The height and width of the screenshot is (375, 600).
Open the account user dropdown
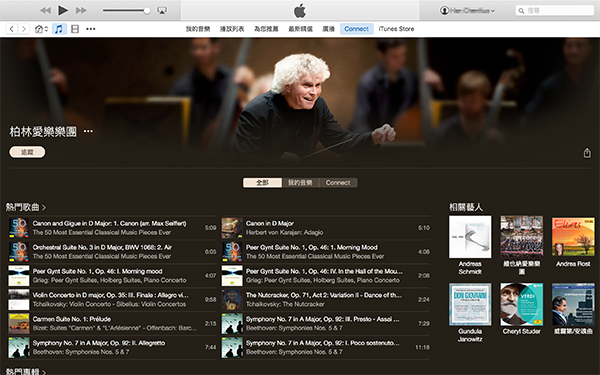[x=467, y=10]
